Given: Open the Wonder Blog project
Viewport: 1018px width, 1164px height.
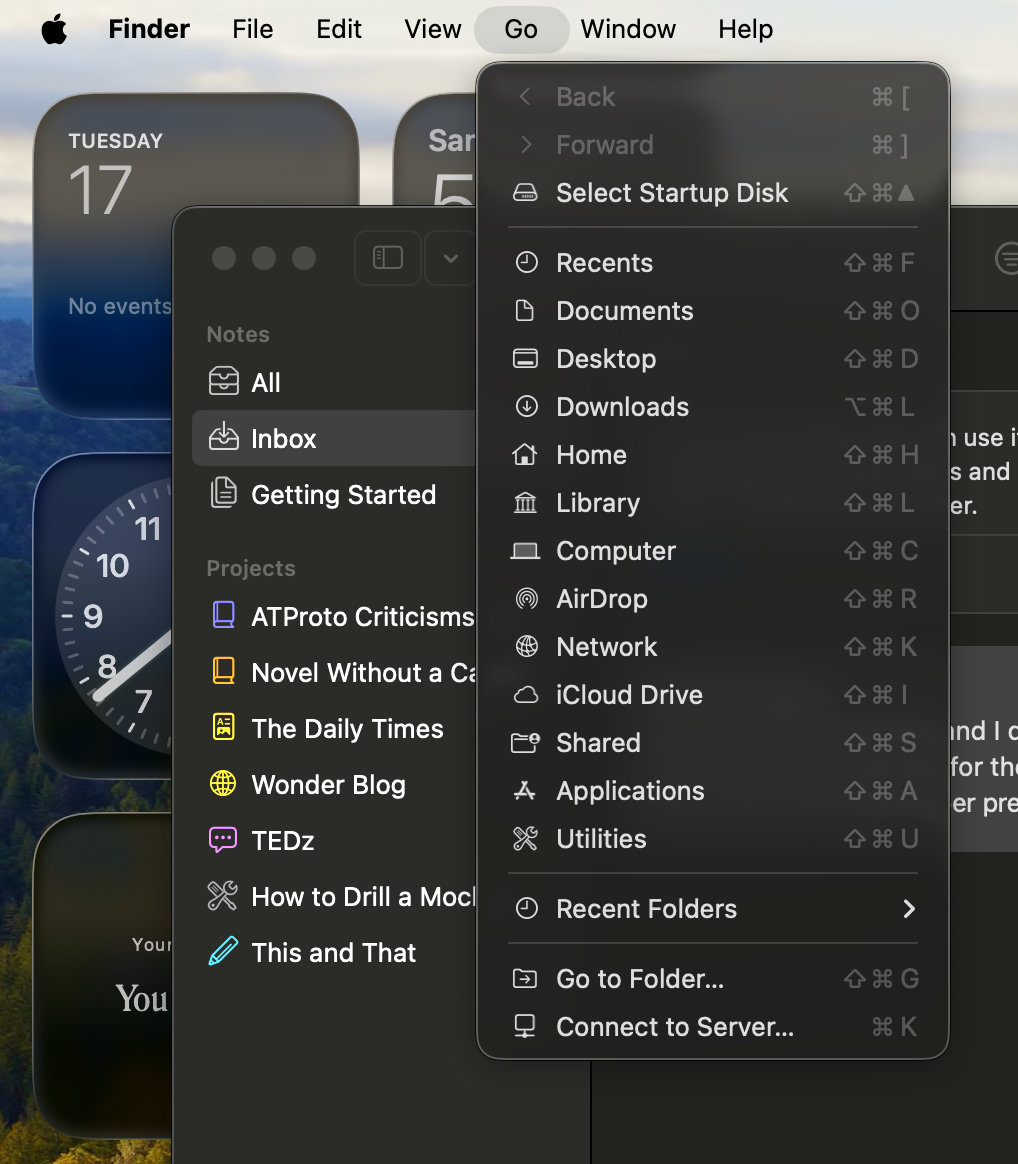Looking at the screenshot, I should (x=334, y=785).
